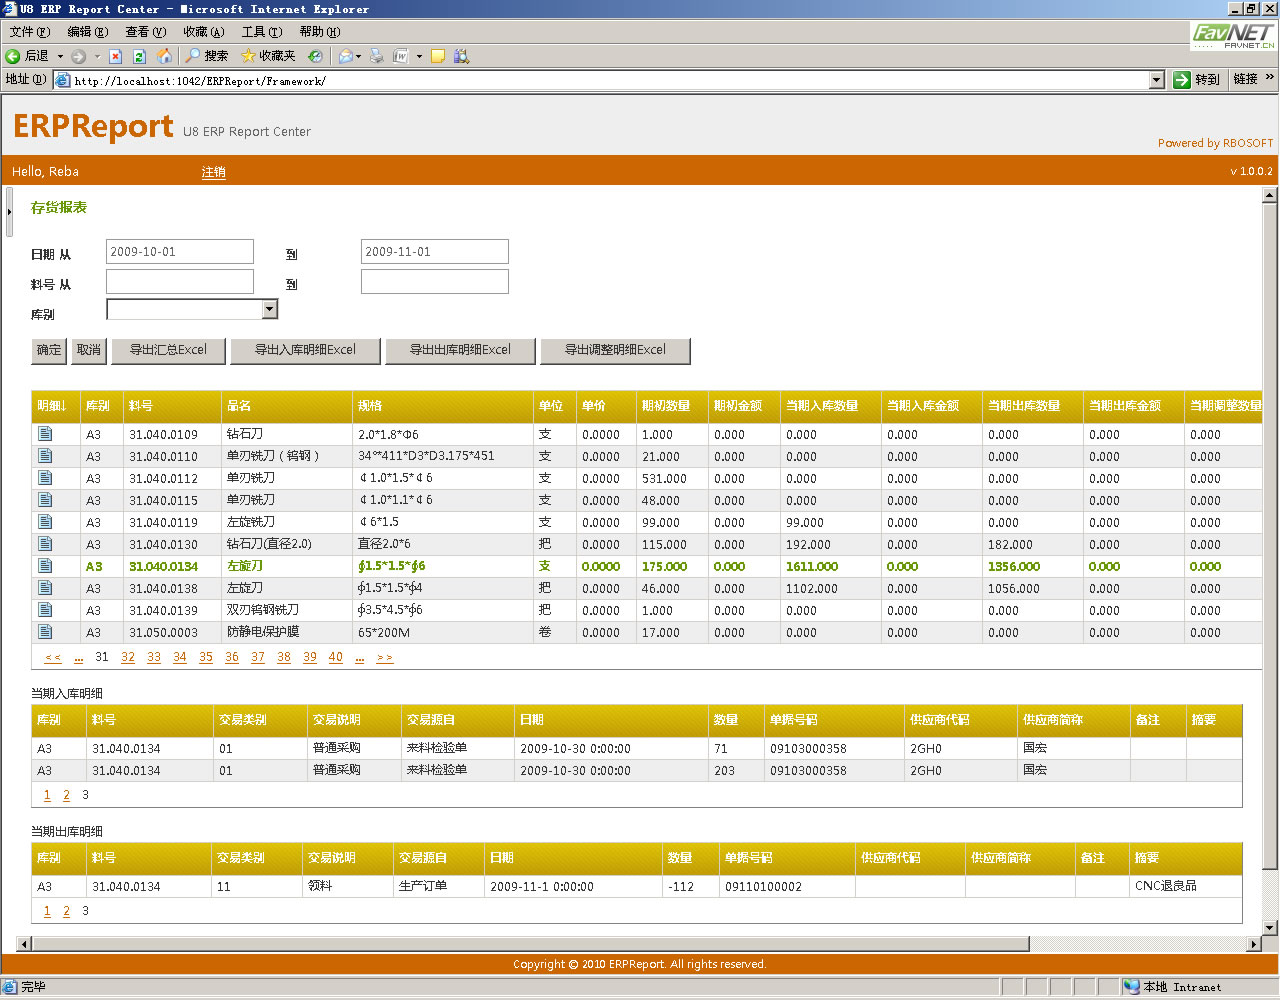Click the yellow note Discuss toolbar icon
This screenshot has width=1280, height=1000.
pyautogui.click(x=437, y=56)
